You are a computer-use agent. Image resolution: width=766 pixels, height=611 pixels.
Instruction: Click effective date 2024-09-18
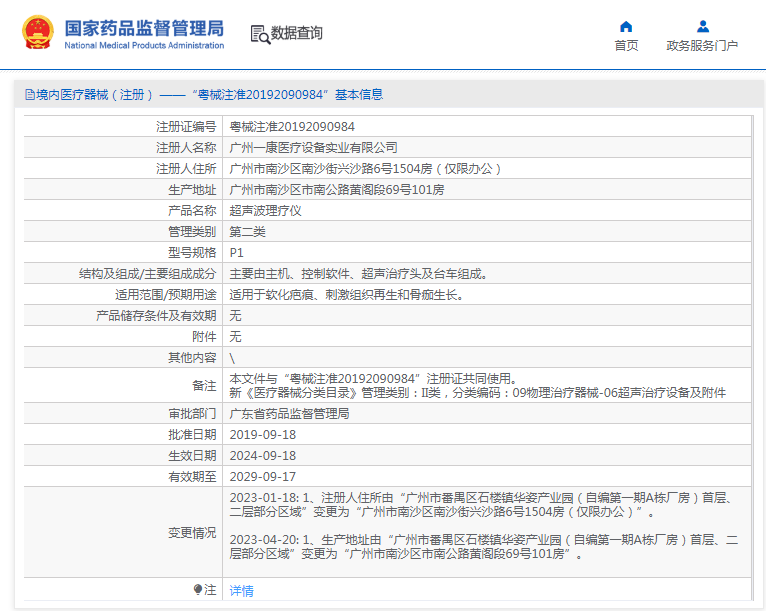pos(263,456)
